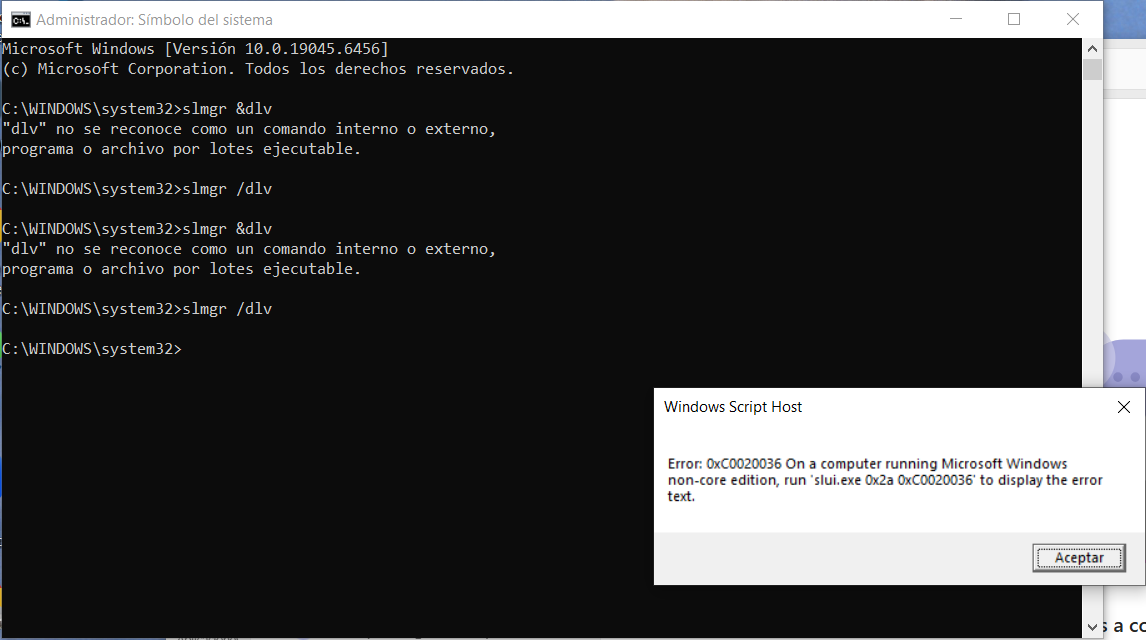Click Aceptar in the Windows Script Host dialog
1146x640 pixels.
coord(1079,557)
